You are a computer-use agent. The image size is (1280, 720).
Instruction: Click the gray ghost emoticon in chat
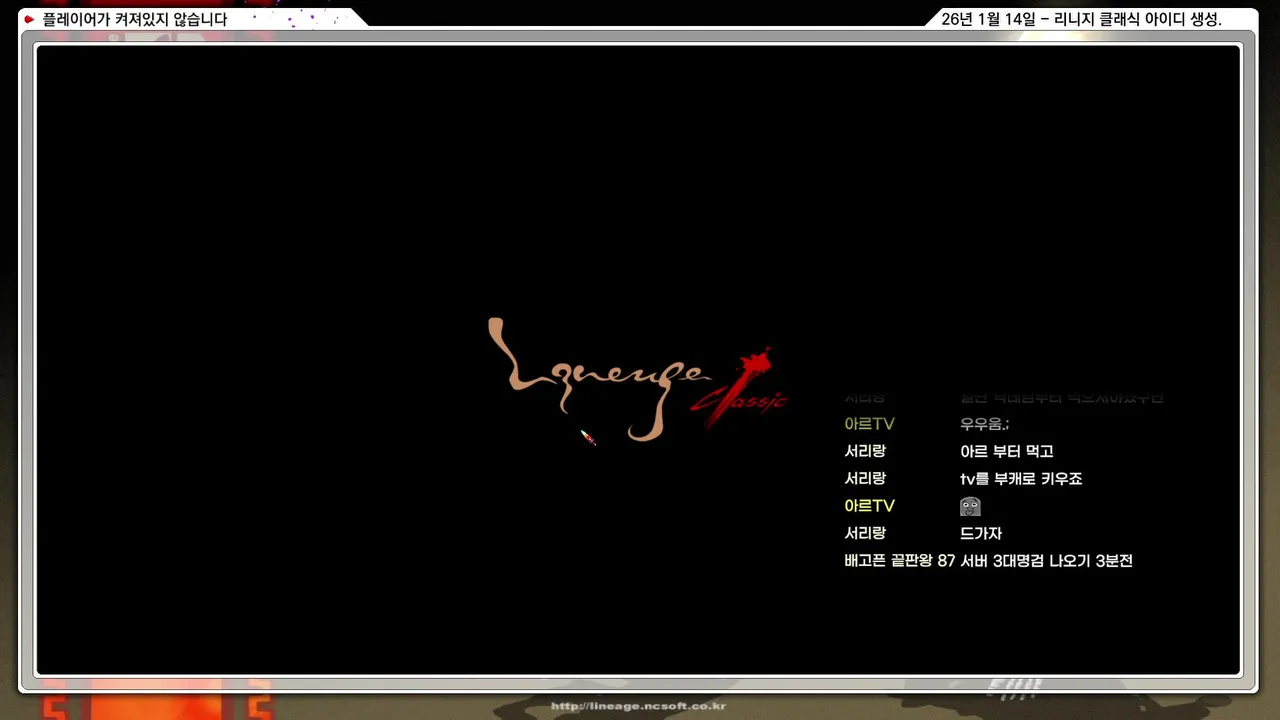click(970, 506)
